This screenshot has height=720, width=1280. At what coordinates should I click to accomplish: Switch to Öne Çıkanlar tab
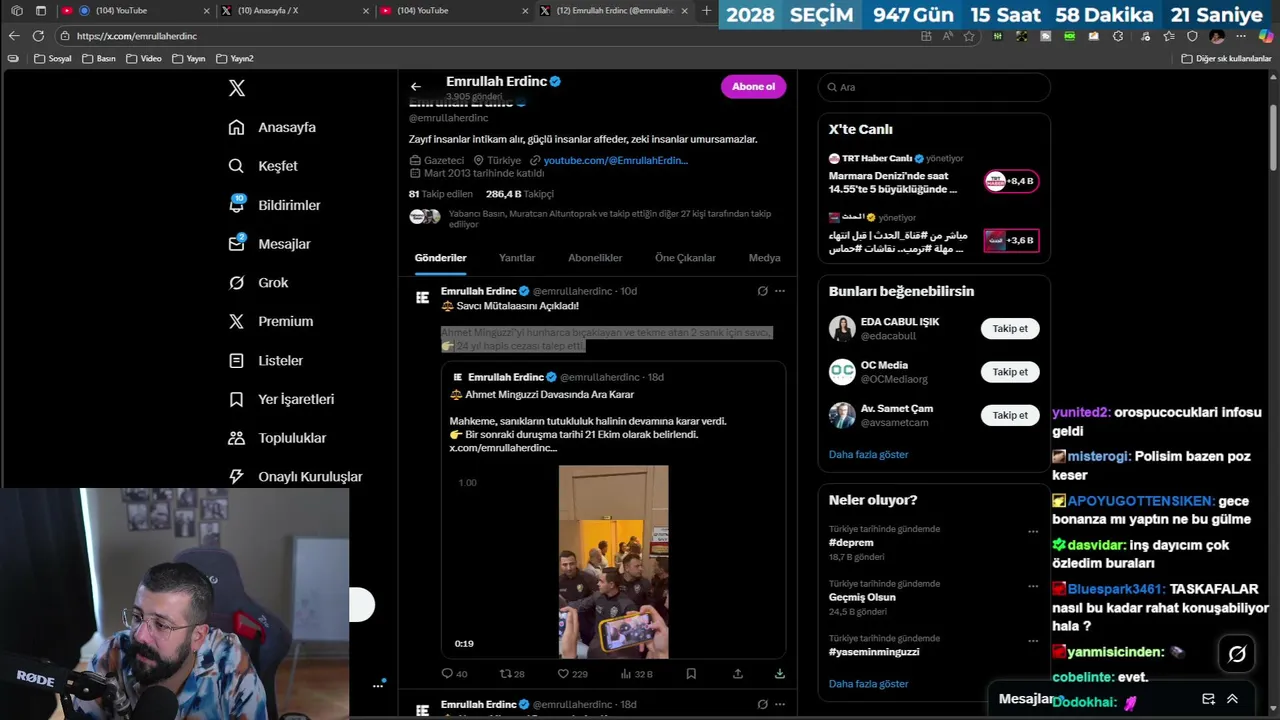click(685, 258)
